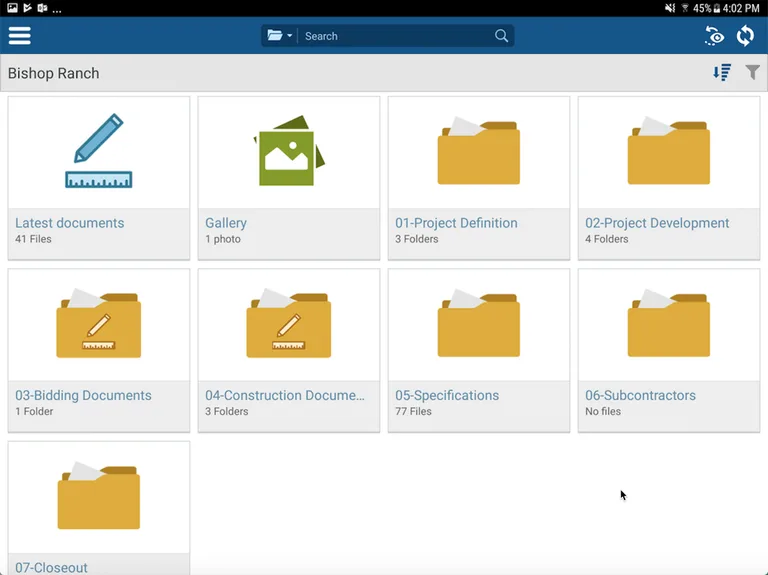Open the 03-Bidding Documents folder
This screenshot has width=768, height=575.
click(98, 325)
